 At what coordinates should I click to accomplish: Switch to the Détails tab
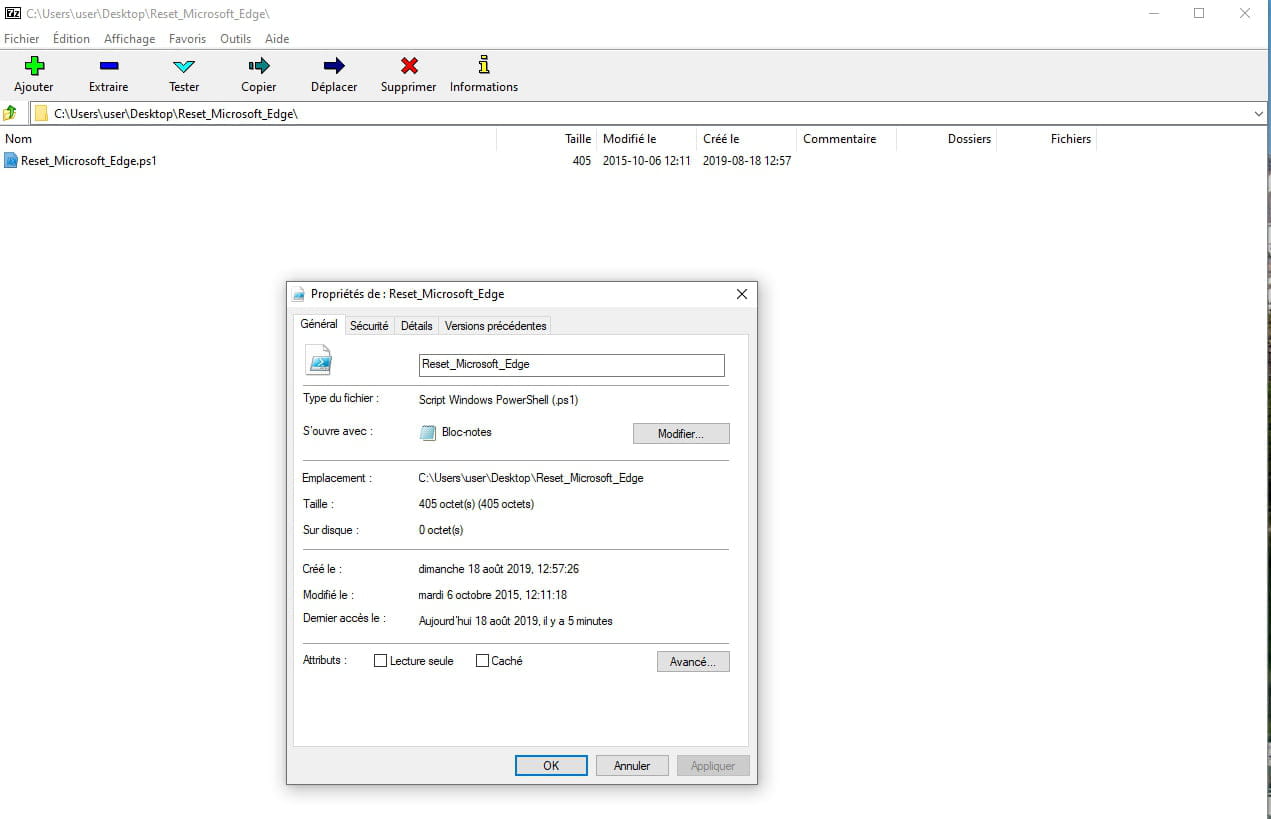(417, 326)
